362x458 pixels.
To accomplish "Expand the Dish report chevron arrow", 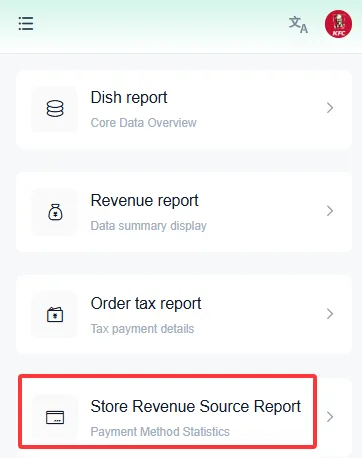I will (330, 108).
